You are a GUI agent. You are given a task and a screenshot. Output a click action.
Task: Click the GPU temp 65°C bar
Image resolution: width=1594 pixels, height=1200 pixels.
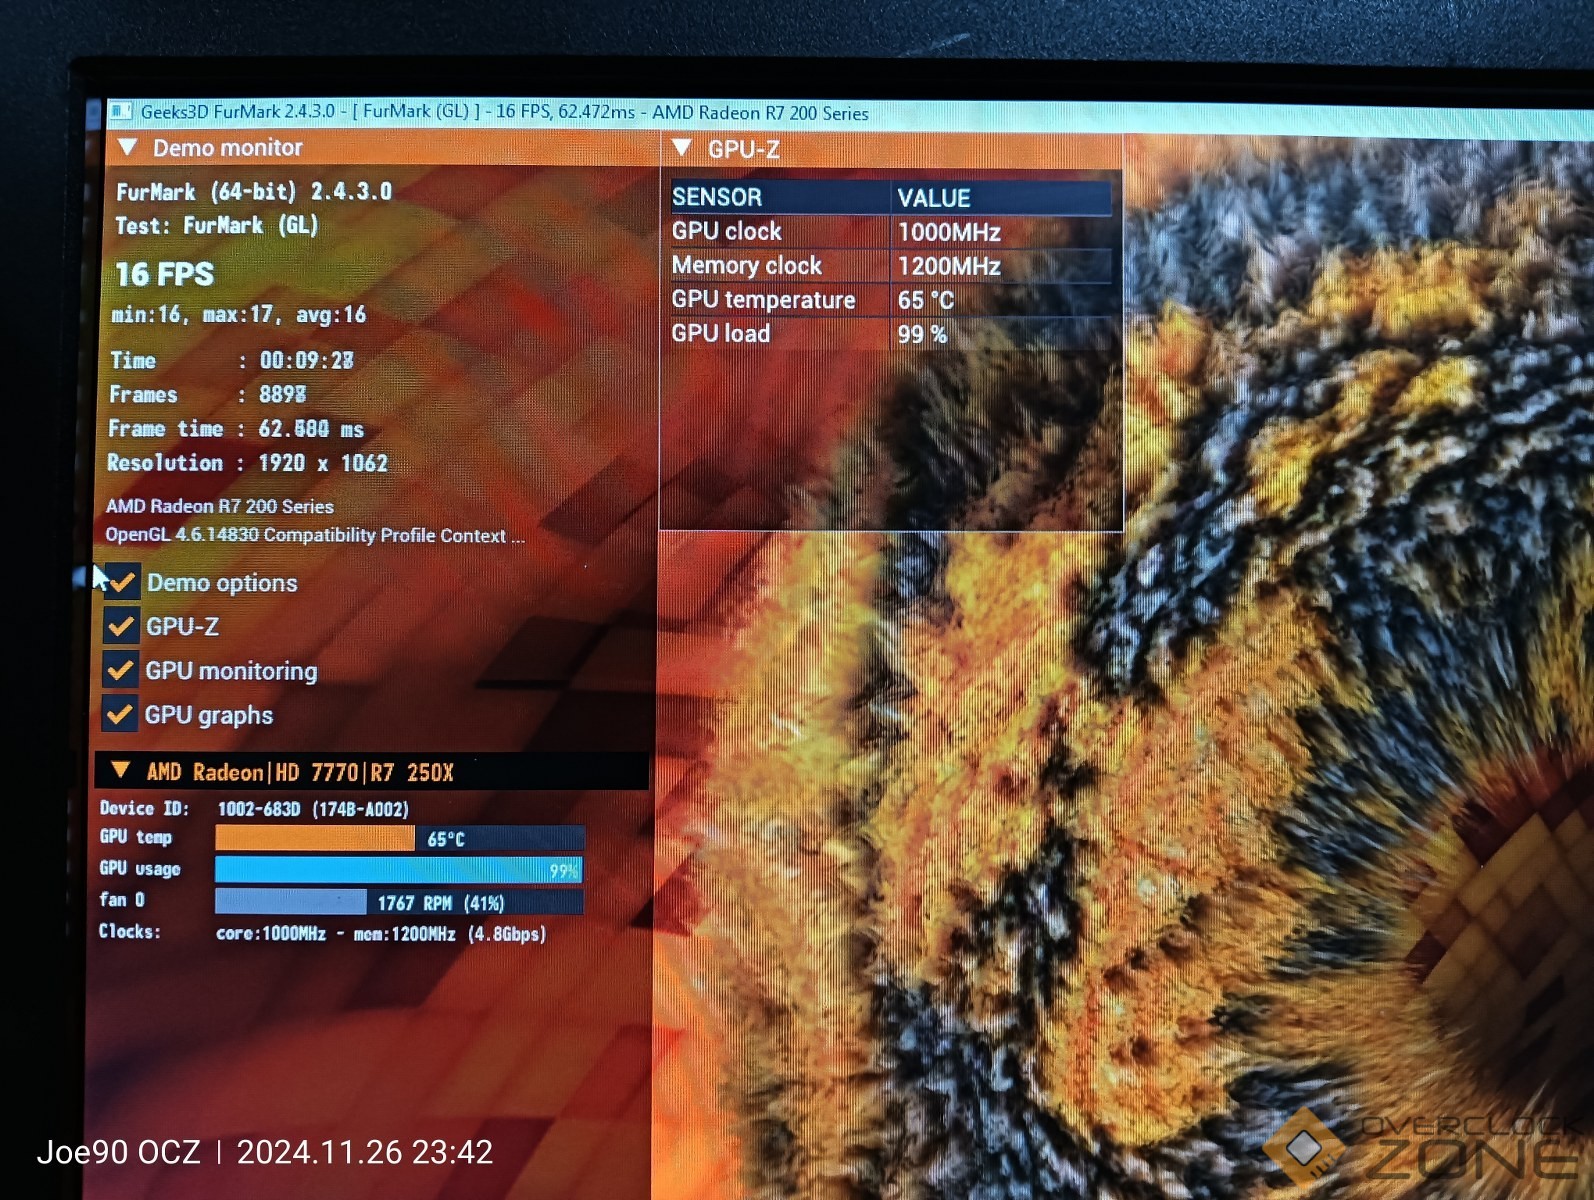399,838
